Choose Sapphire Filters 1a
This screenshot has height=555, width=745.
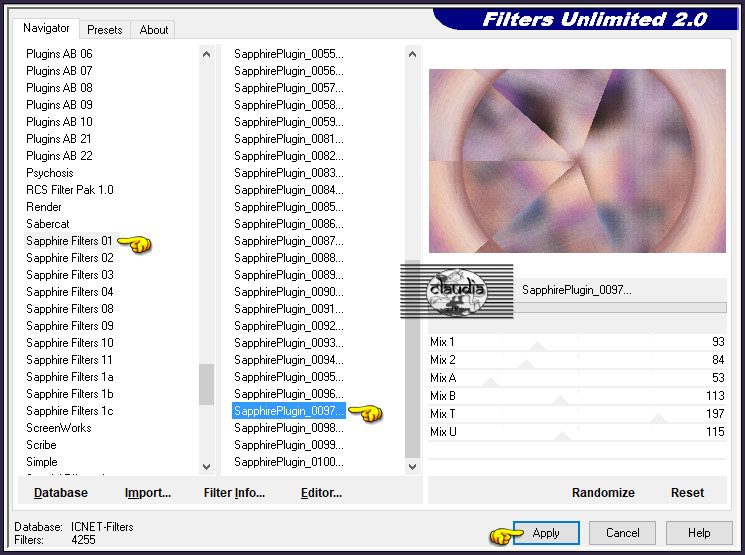coord(70,377)
